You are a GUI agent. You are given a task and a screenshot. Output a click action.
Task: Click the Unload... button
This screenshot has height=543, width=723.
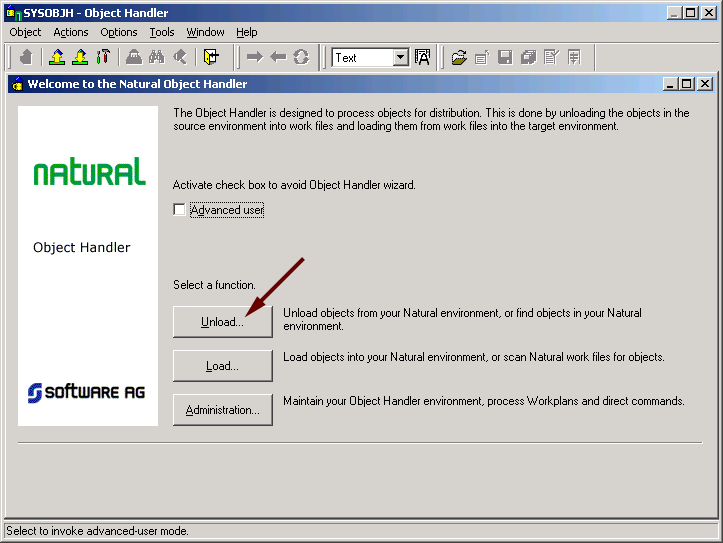[x=223, y=322]
